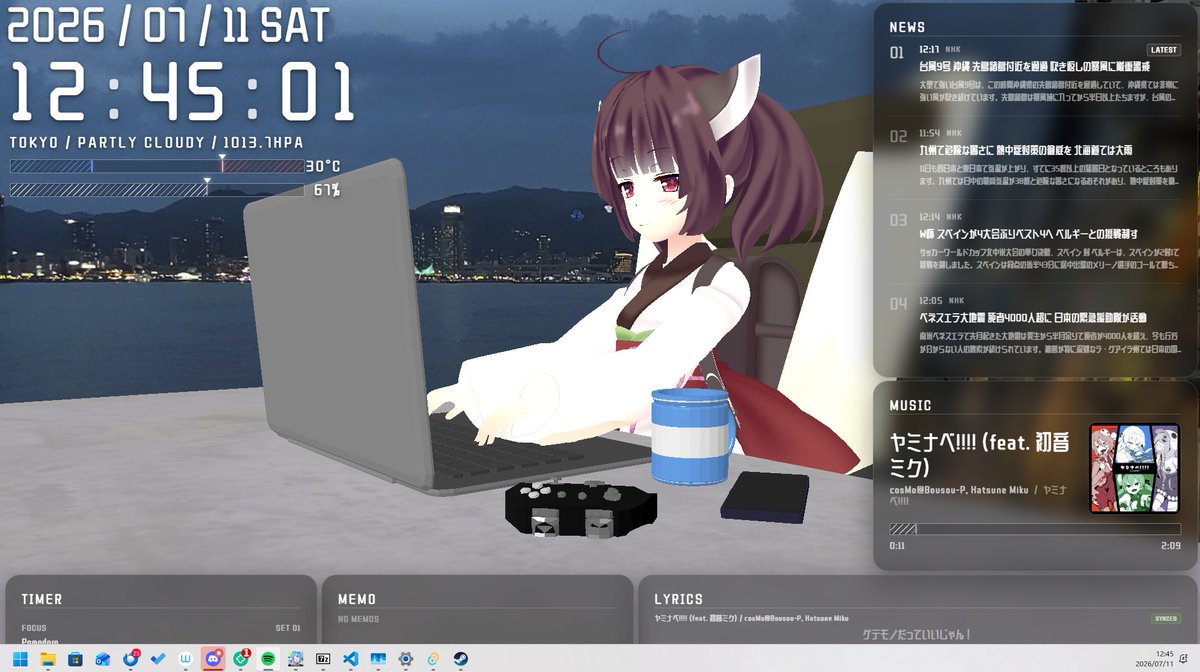The height and width of the screenshot is (672, 1200).
Task: Click the lyrics song title line under LYRICS
Action: click(x=751, y=619)
